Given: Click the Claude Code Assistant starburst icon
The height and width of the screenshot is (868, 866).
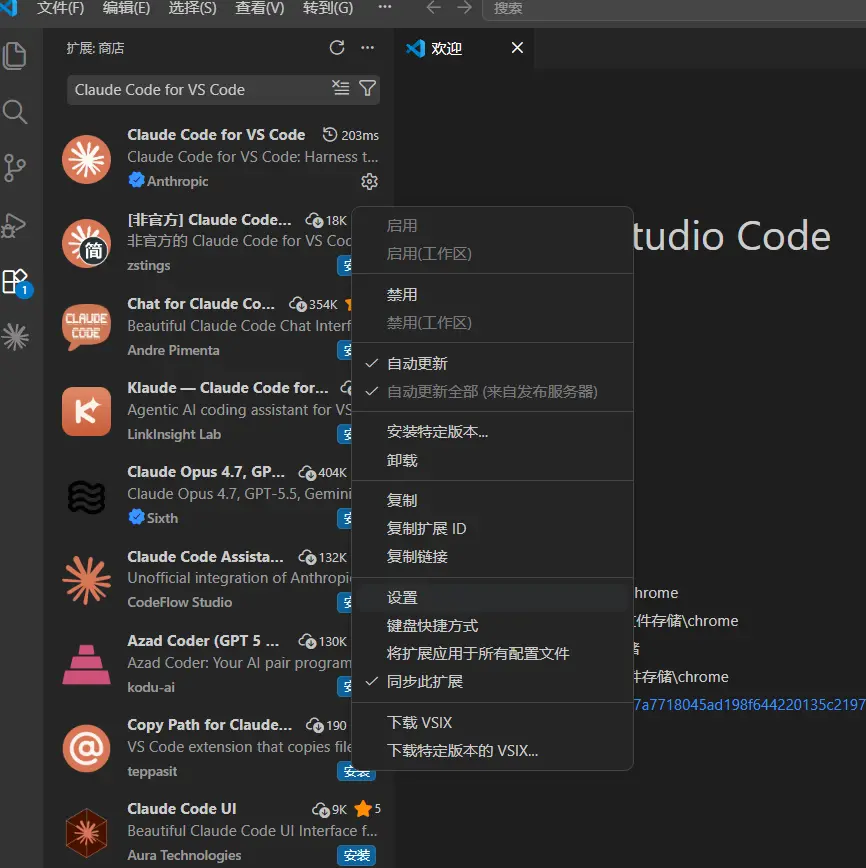Looking at the screenshot, I should (86, 580).
